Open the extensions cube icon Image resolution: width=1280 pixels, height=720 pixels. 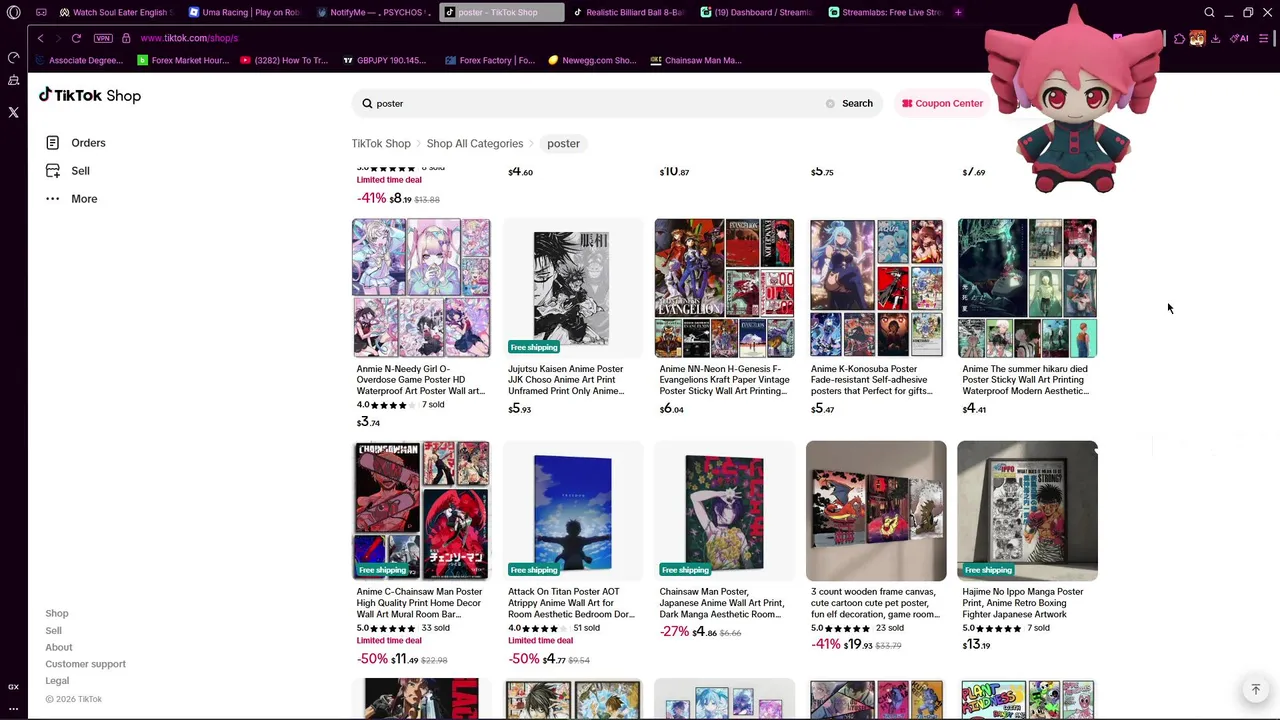coord(1180,38)
